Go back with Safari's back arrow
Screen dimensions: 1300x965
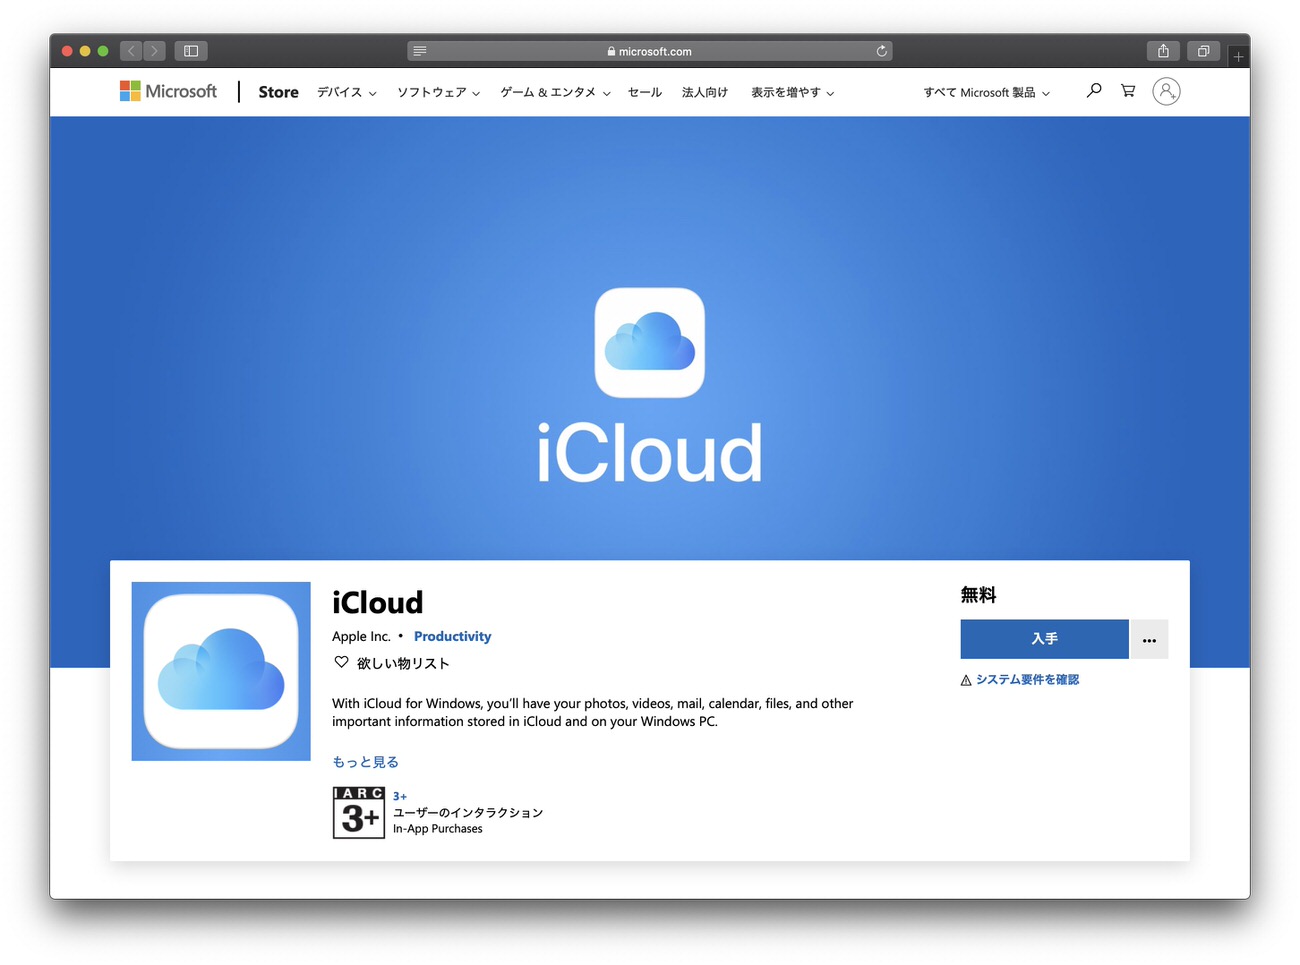tap(131, 51)
